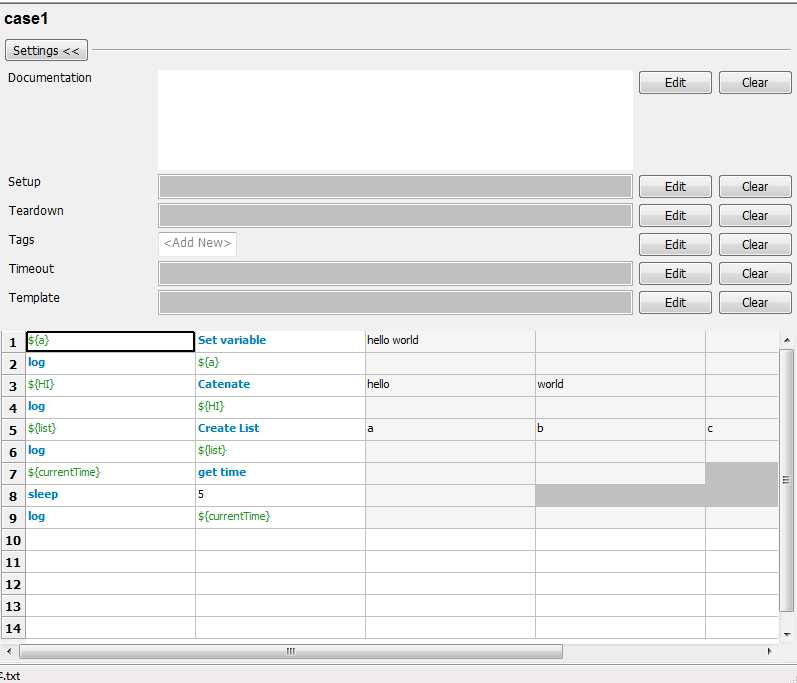The height and width of the screenshot is (683, 797).
Task: Select log keyword in row 6
Action: [x=110, y=451]
